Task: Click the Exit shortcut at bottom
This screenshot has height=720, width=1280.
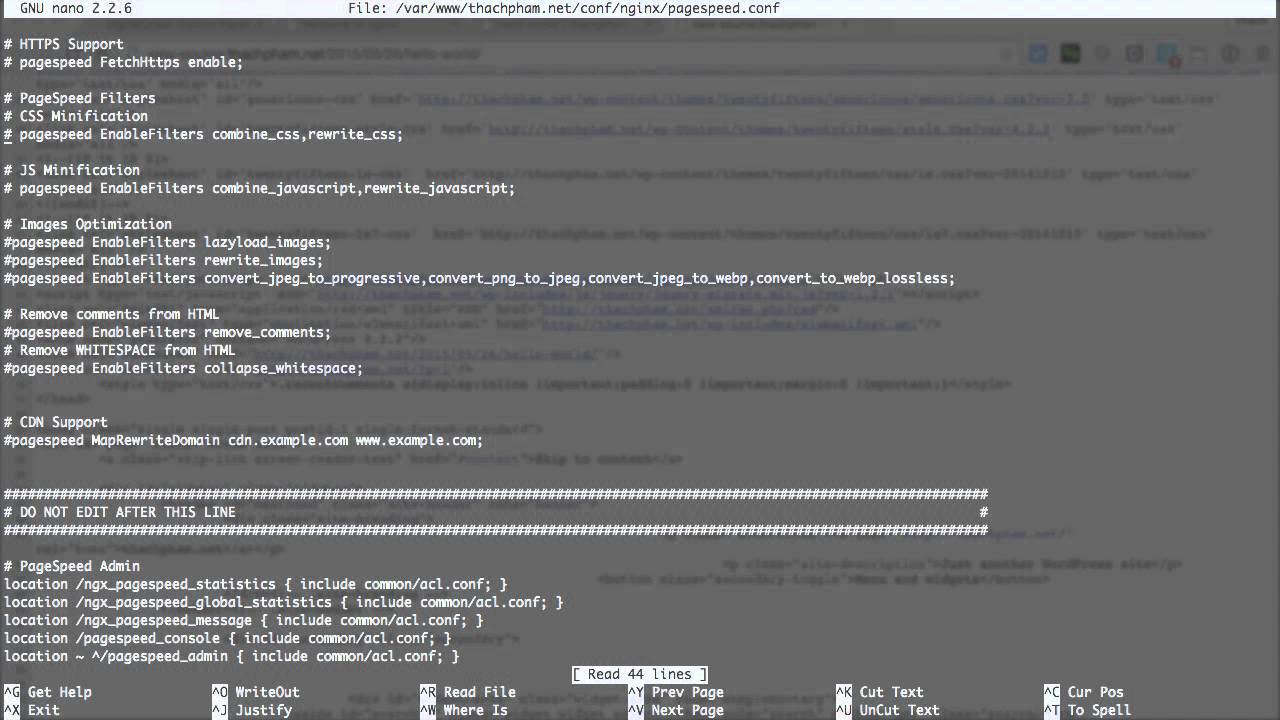Action: [43, 710]
